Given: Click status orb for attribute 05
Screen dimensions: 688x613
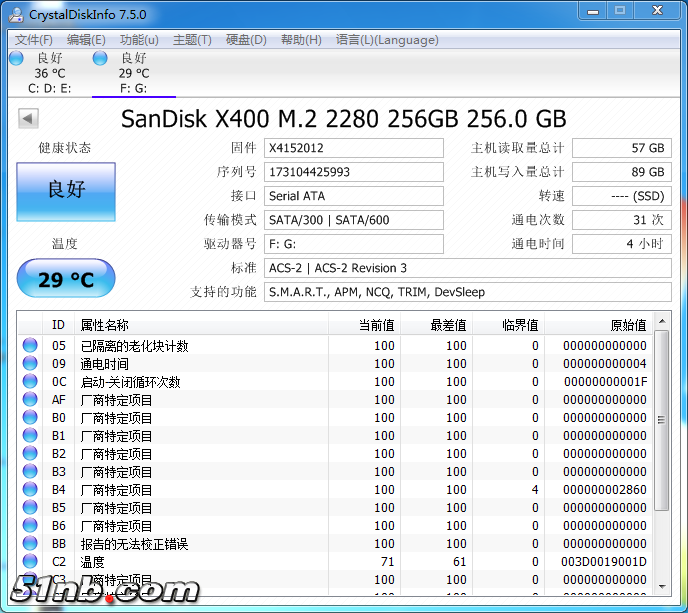Looking at the screenshot, I should pyautogui.click(x=30, y=345).
